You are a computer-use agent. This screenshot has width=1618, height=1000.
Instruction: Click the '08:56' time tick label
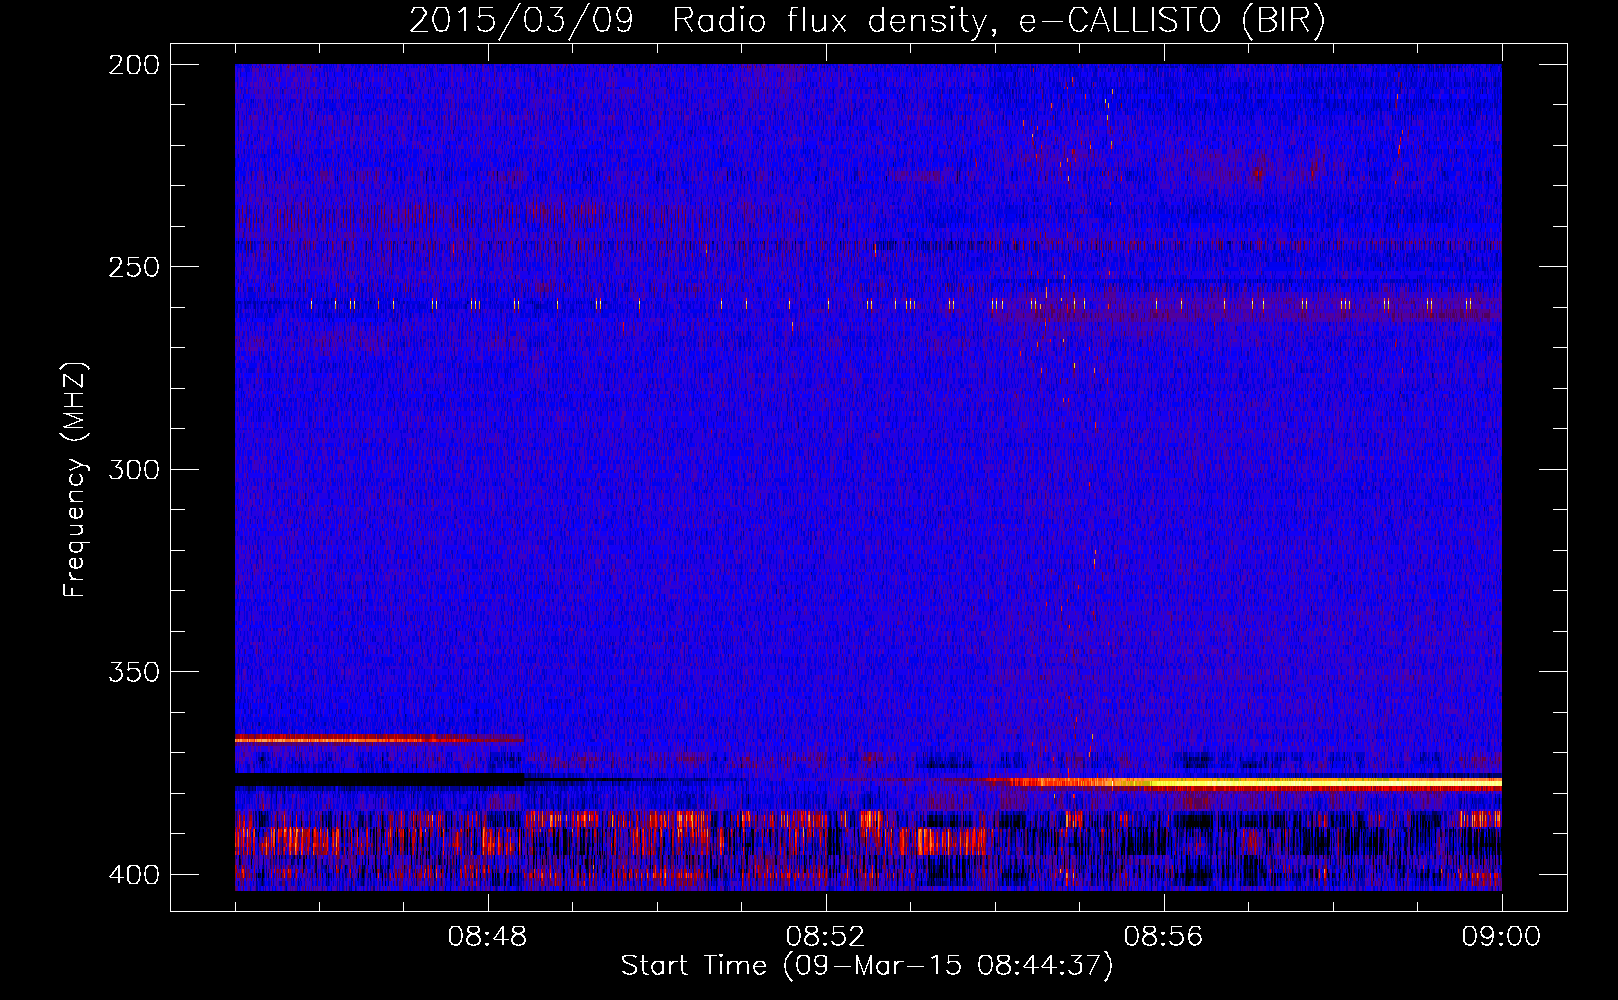coord(1163,937)
